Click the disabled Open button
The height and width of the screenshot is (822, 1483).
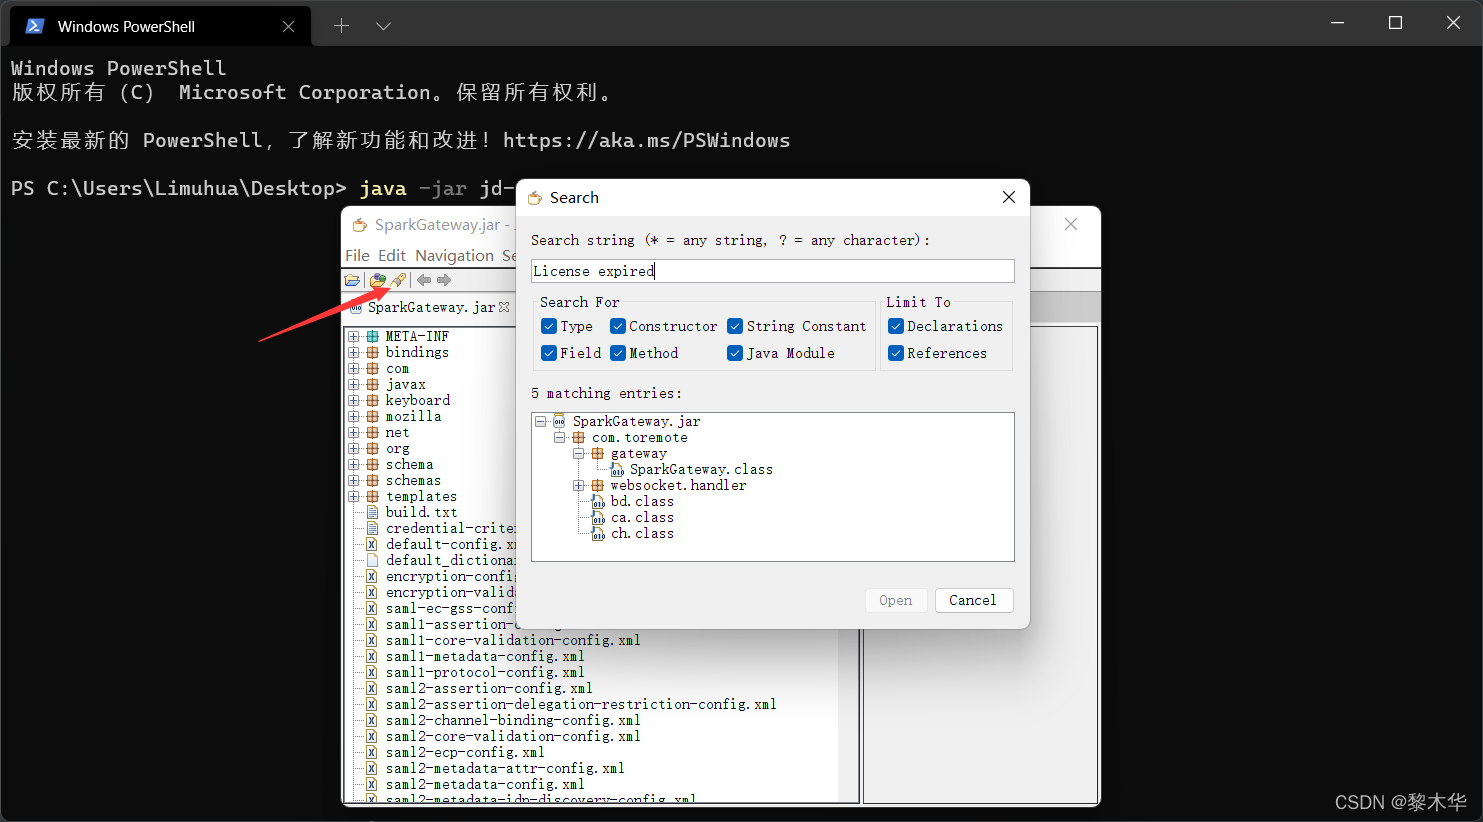896,600
